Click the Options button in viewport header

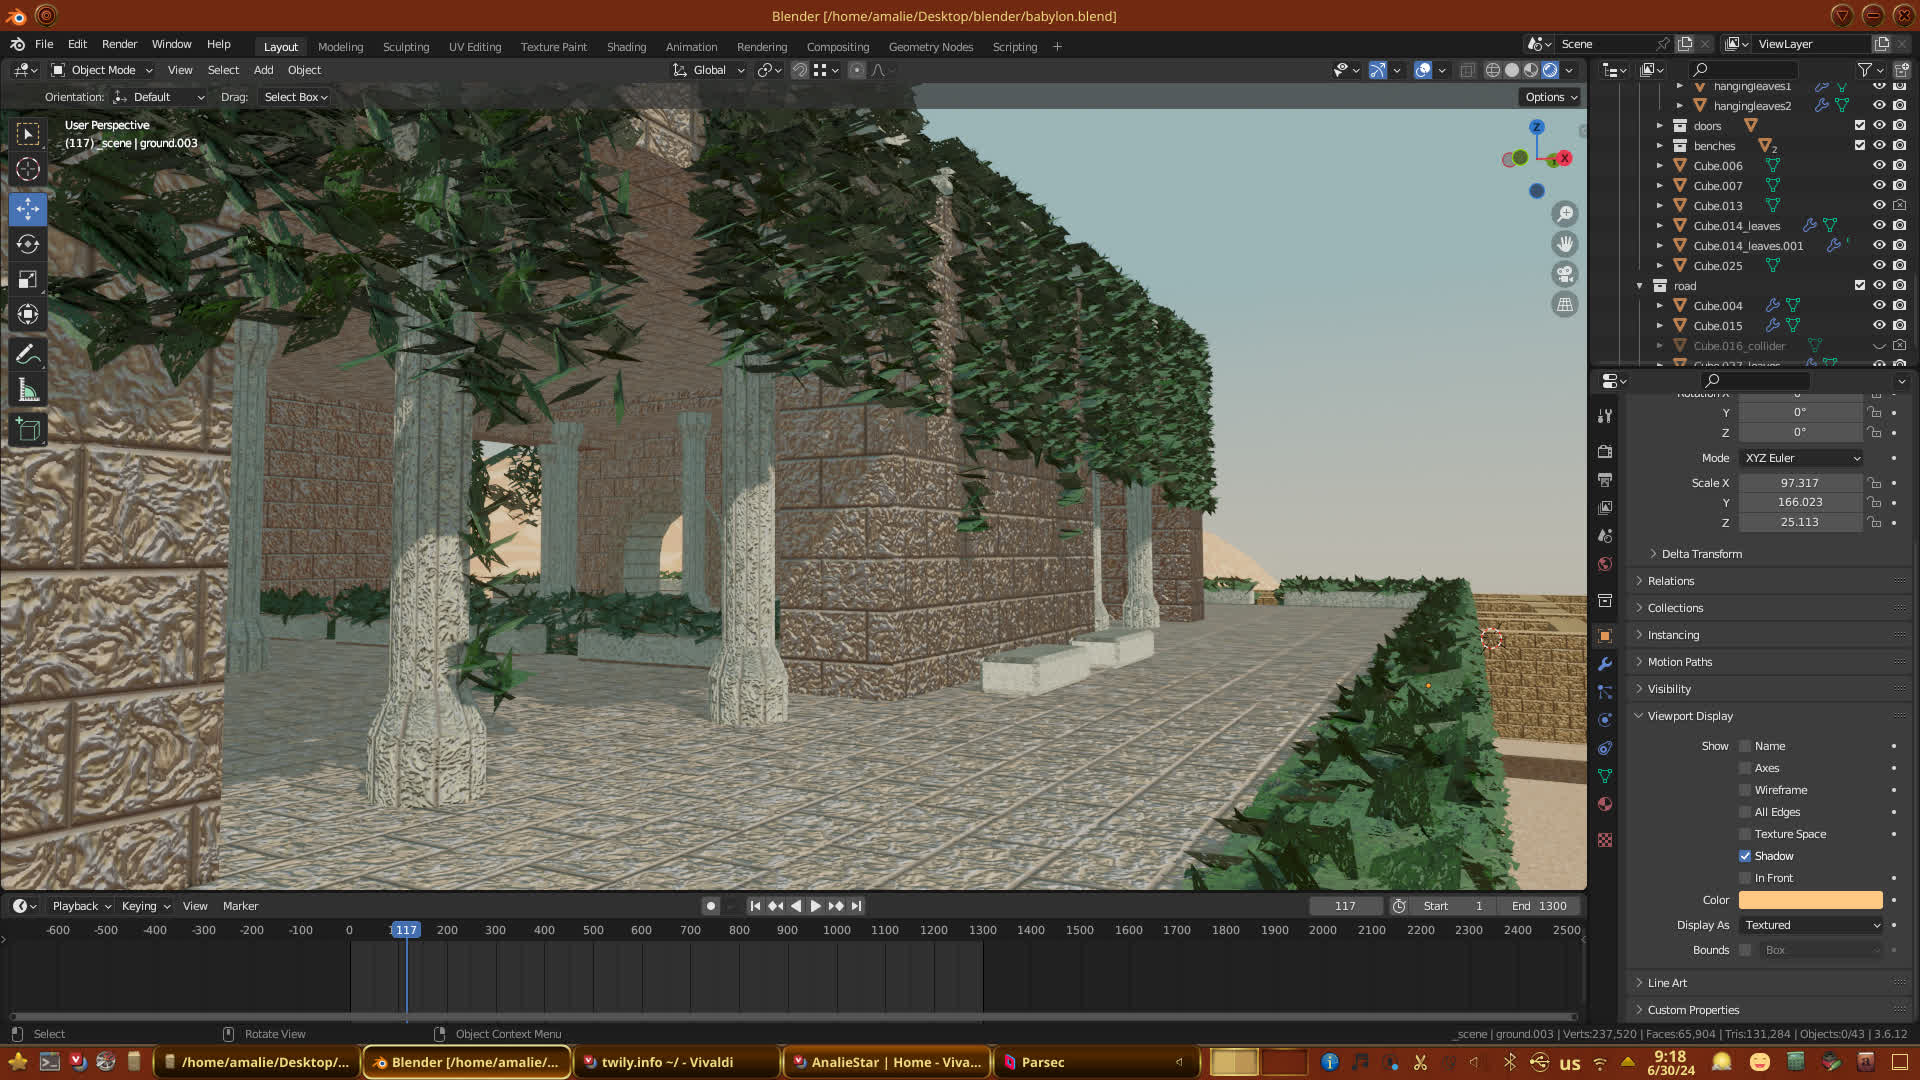click(1551, 97)
